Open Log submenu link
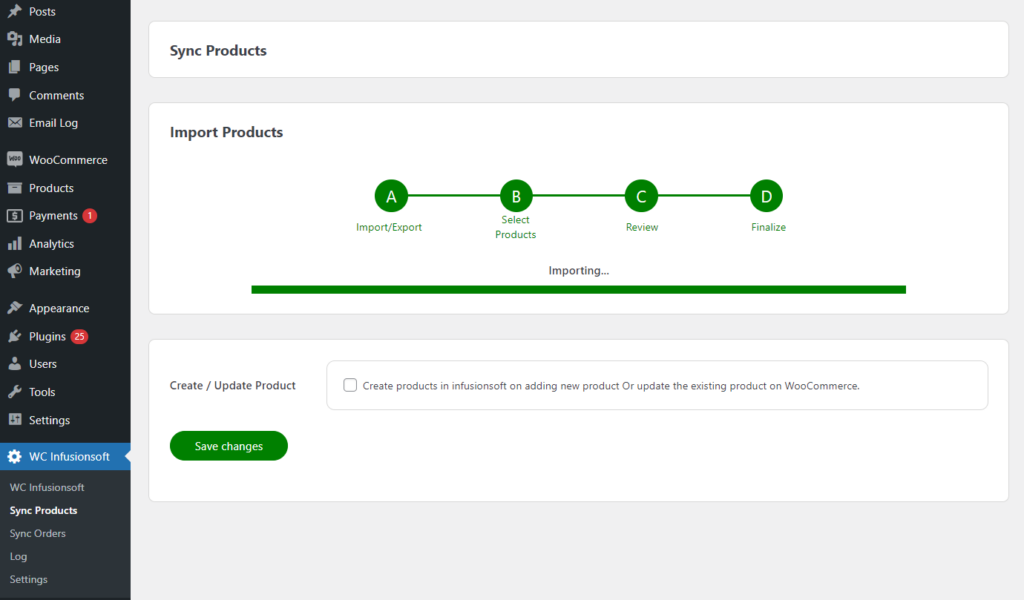This screenshot has width=1024, height=600. point(18,556)
